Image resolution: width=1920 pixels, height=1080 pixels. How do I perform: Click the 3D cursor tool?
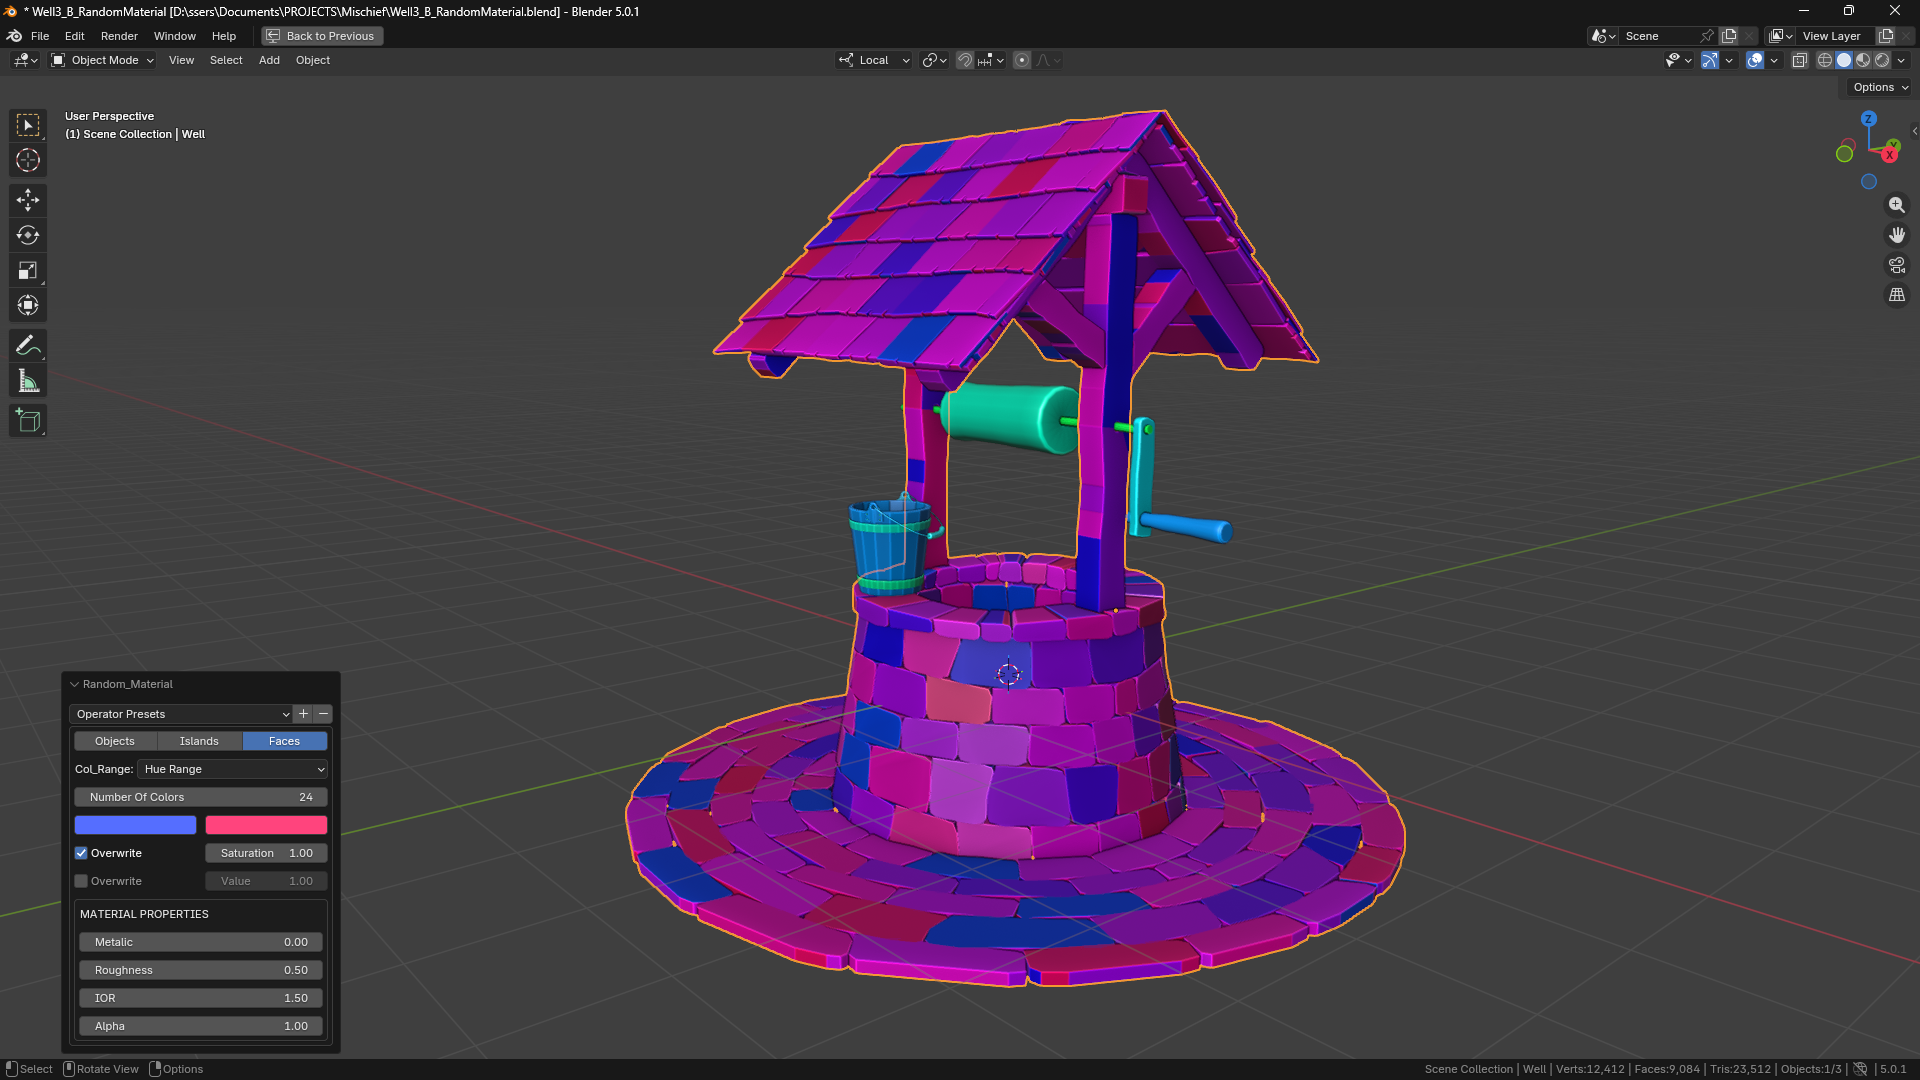pyautogui.click(x=28, y=160)
